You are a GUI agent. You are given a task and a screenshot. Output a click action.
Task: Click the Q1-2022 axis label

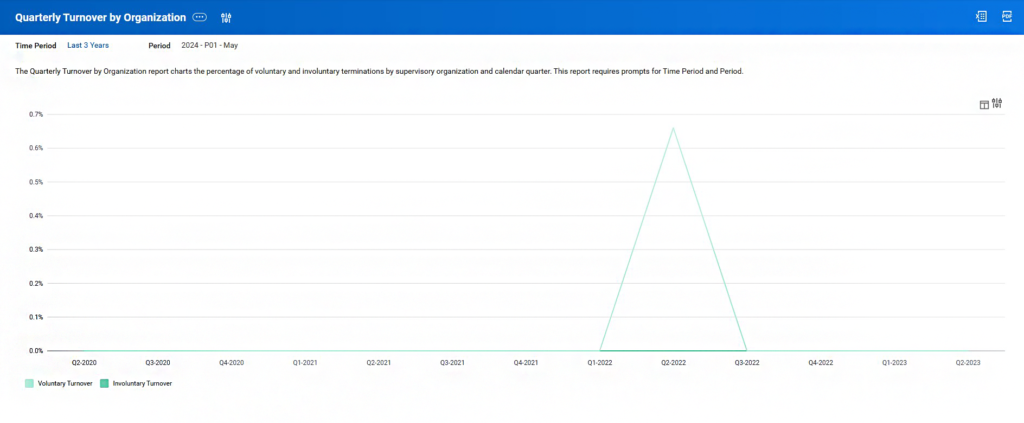pyautogui.click(x=600, y=362)
